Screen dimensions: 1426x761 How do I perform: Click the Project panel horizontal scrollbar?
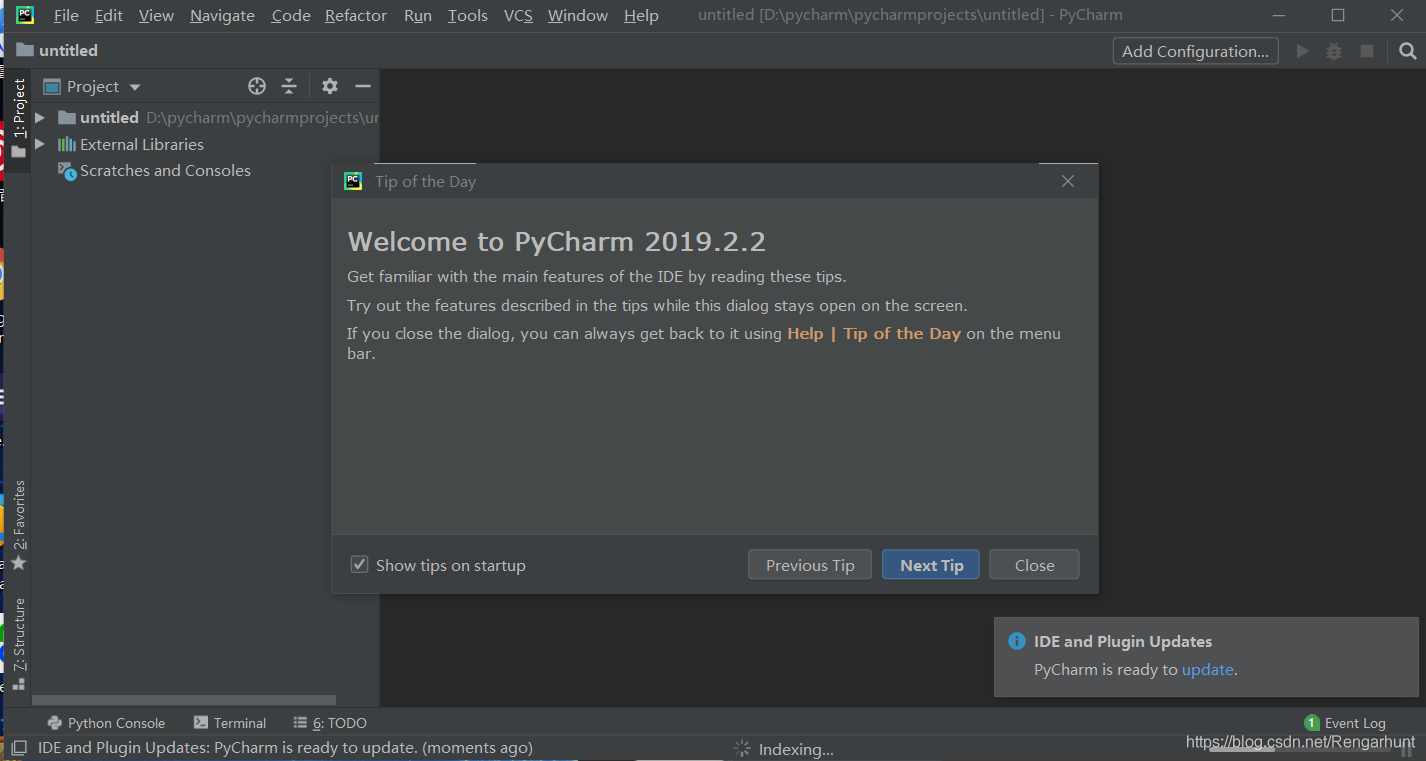click(185, 700)
